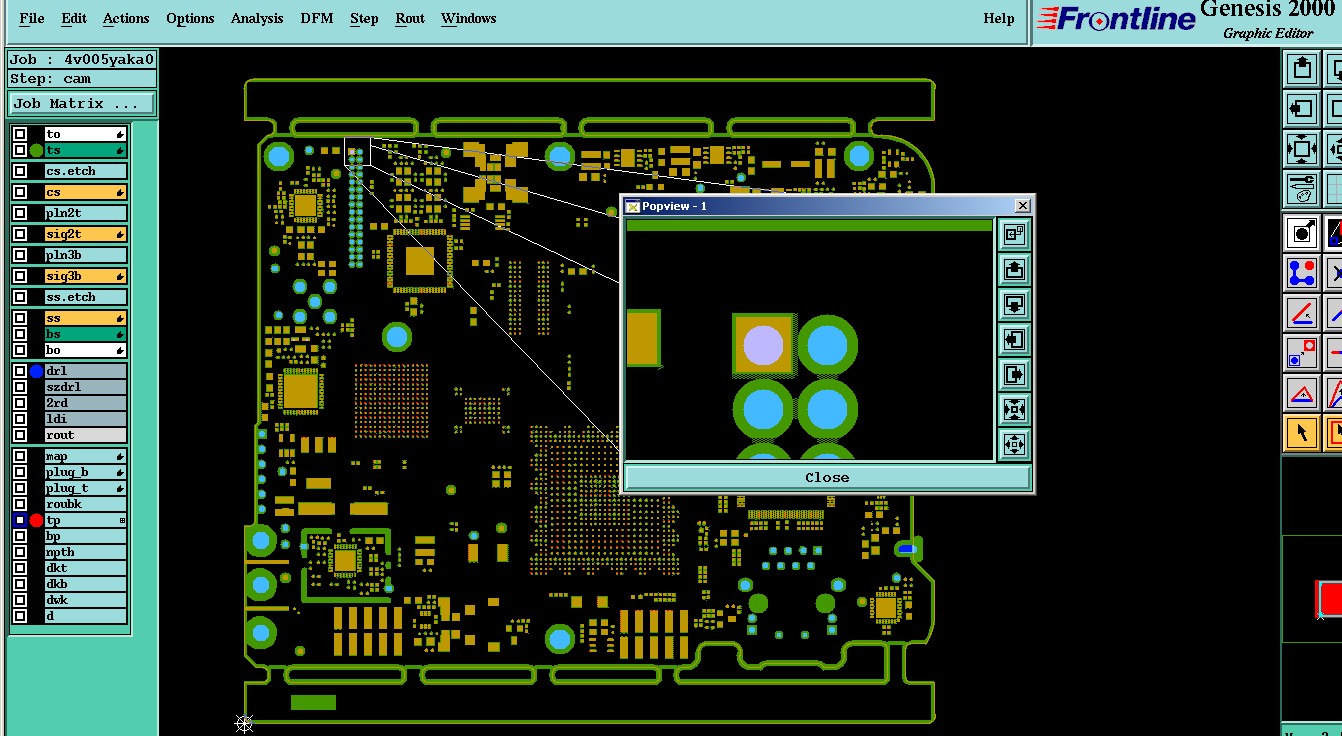Click the origin crosshair marker below the board
Viewport: 1342px width, 736px height.
click(244, 722)
